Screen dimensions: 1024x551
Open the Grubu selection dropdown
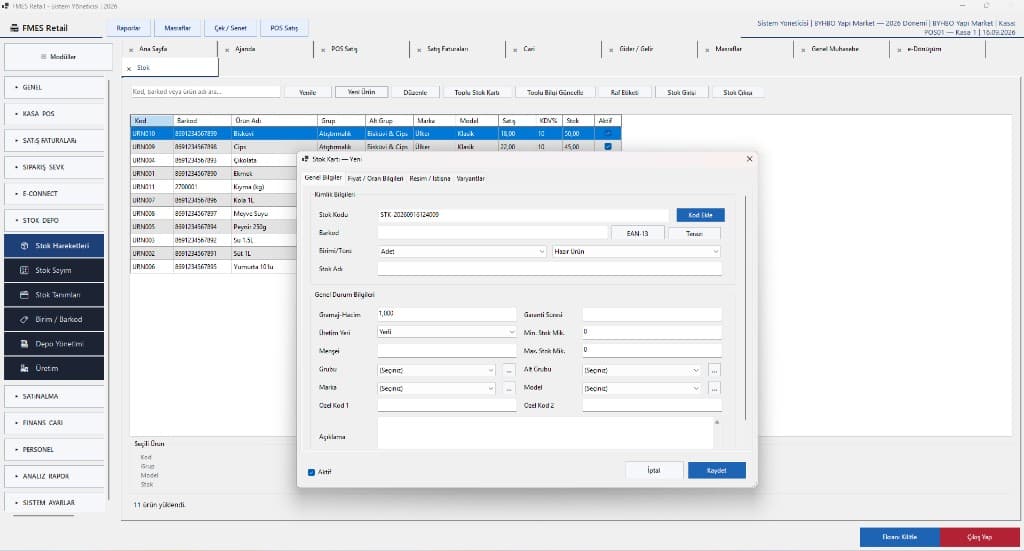click(436, 370)
